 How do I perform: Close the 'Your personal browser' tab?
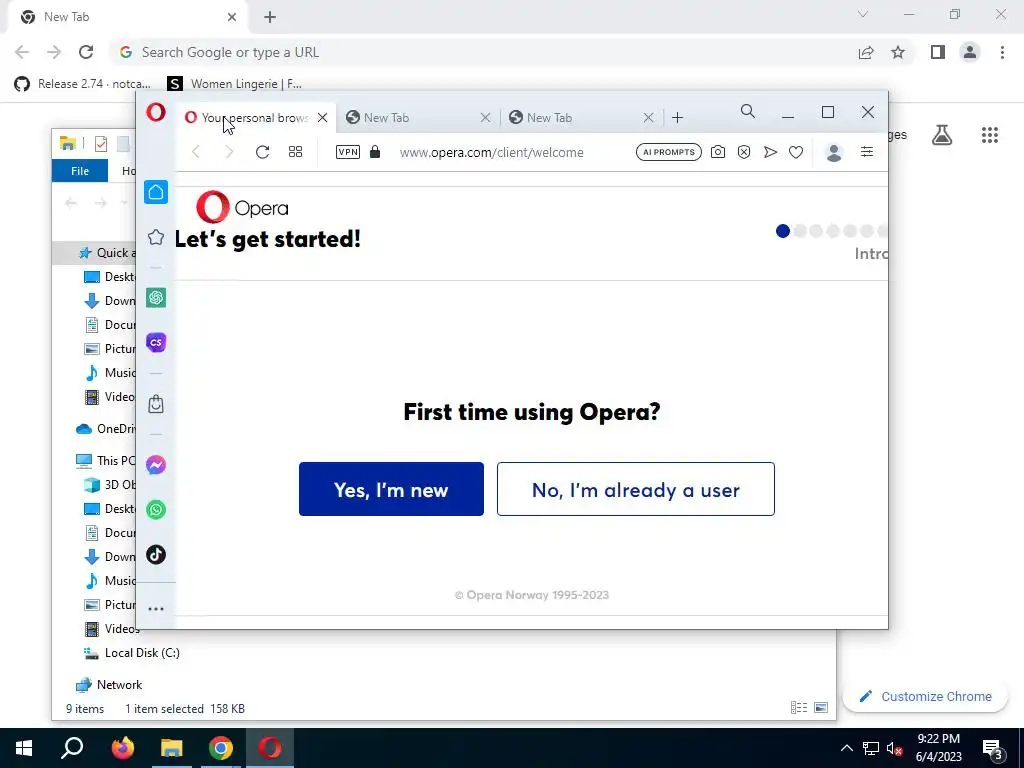323,118
